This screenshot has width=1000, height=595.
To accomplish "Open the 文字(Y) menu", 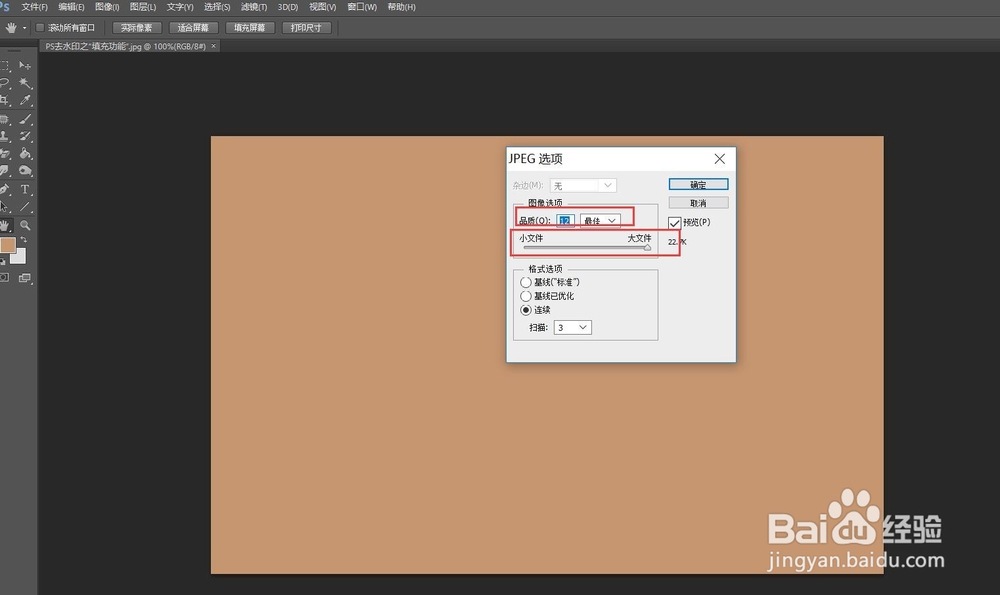I will 180,7.
